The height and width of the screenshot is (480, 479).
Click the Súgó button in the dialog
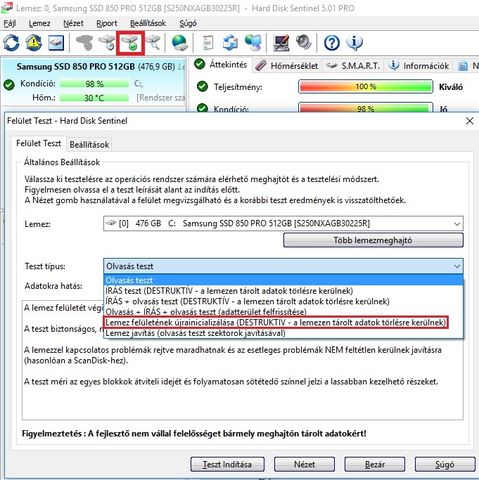[x=445, y=464]
